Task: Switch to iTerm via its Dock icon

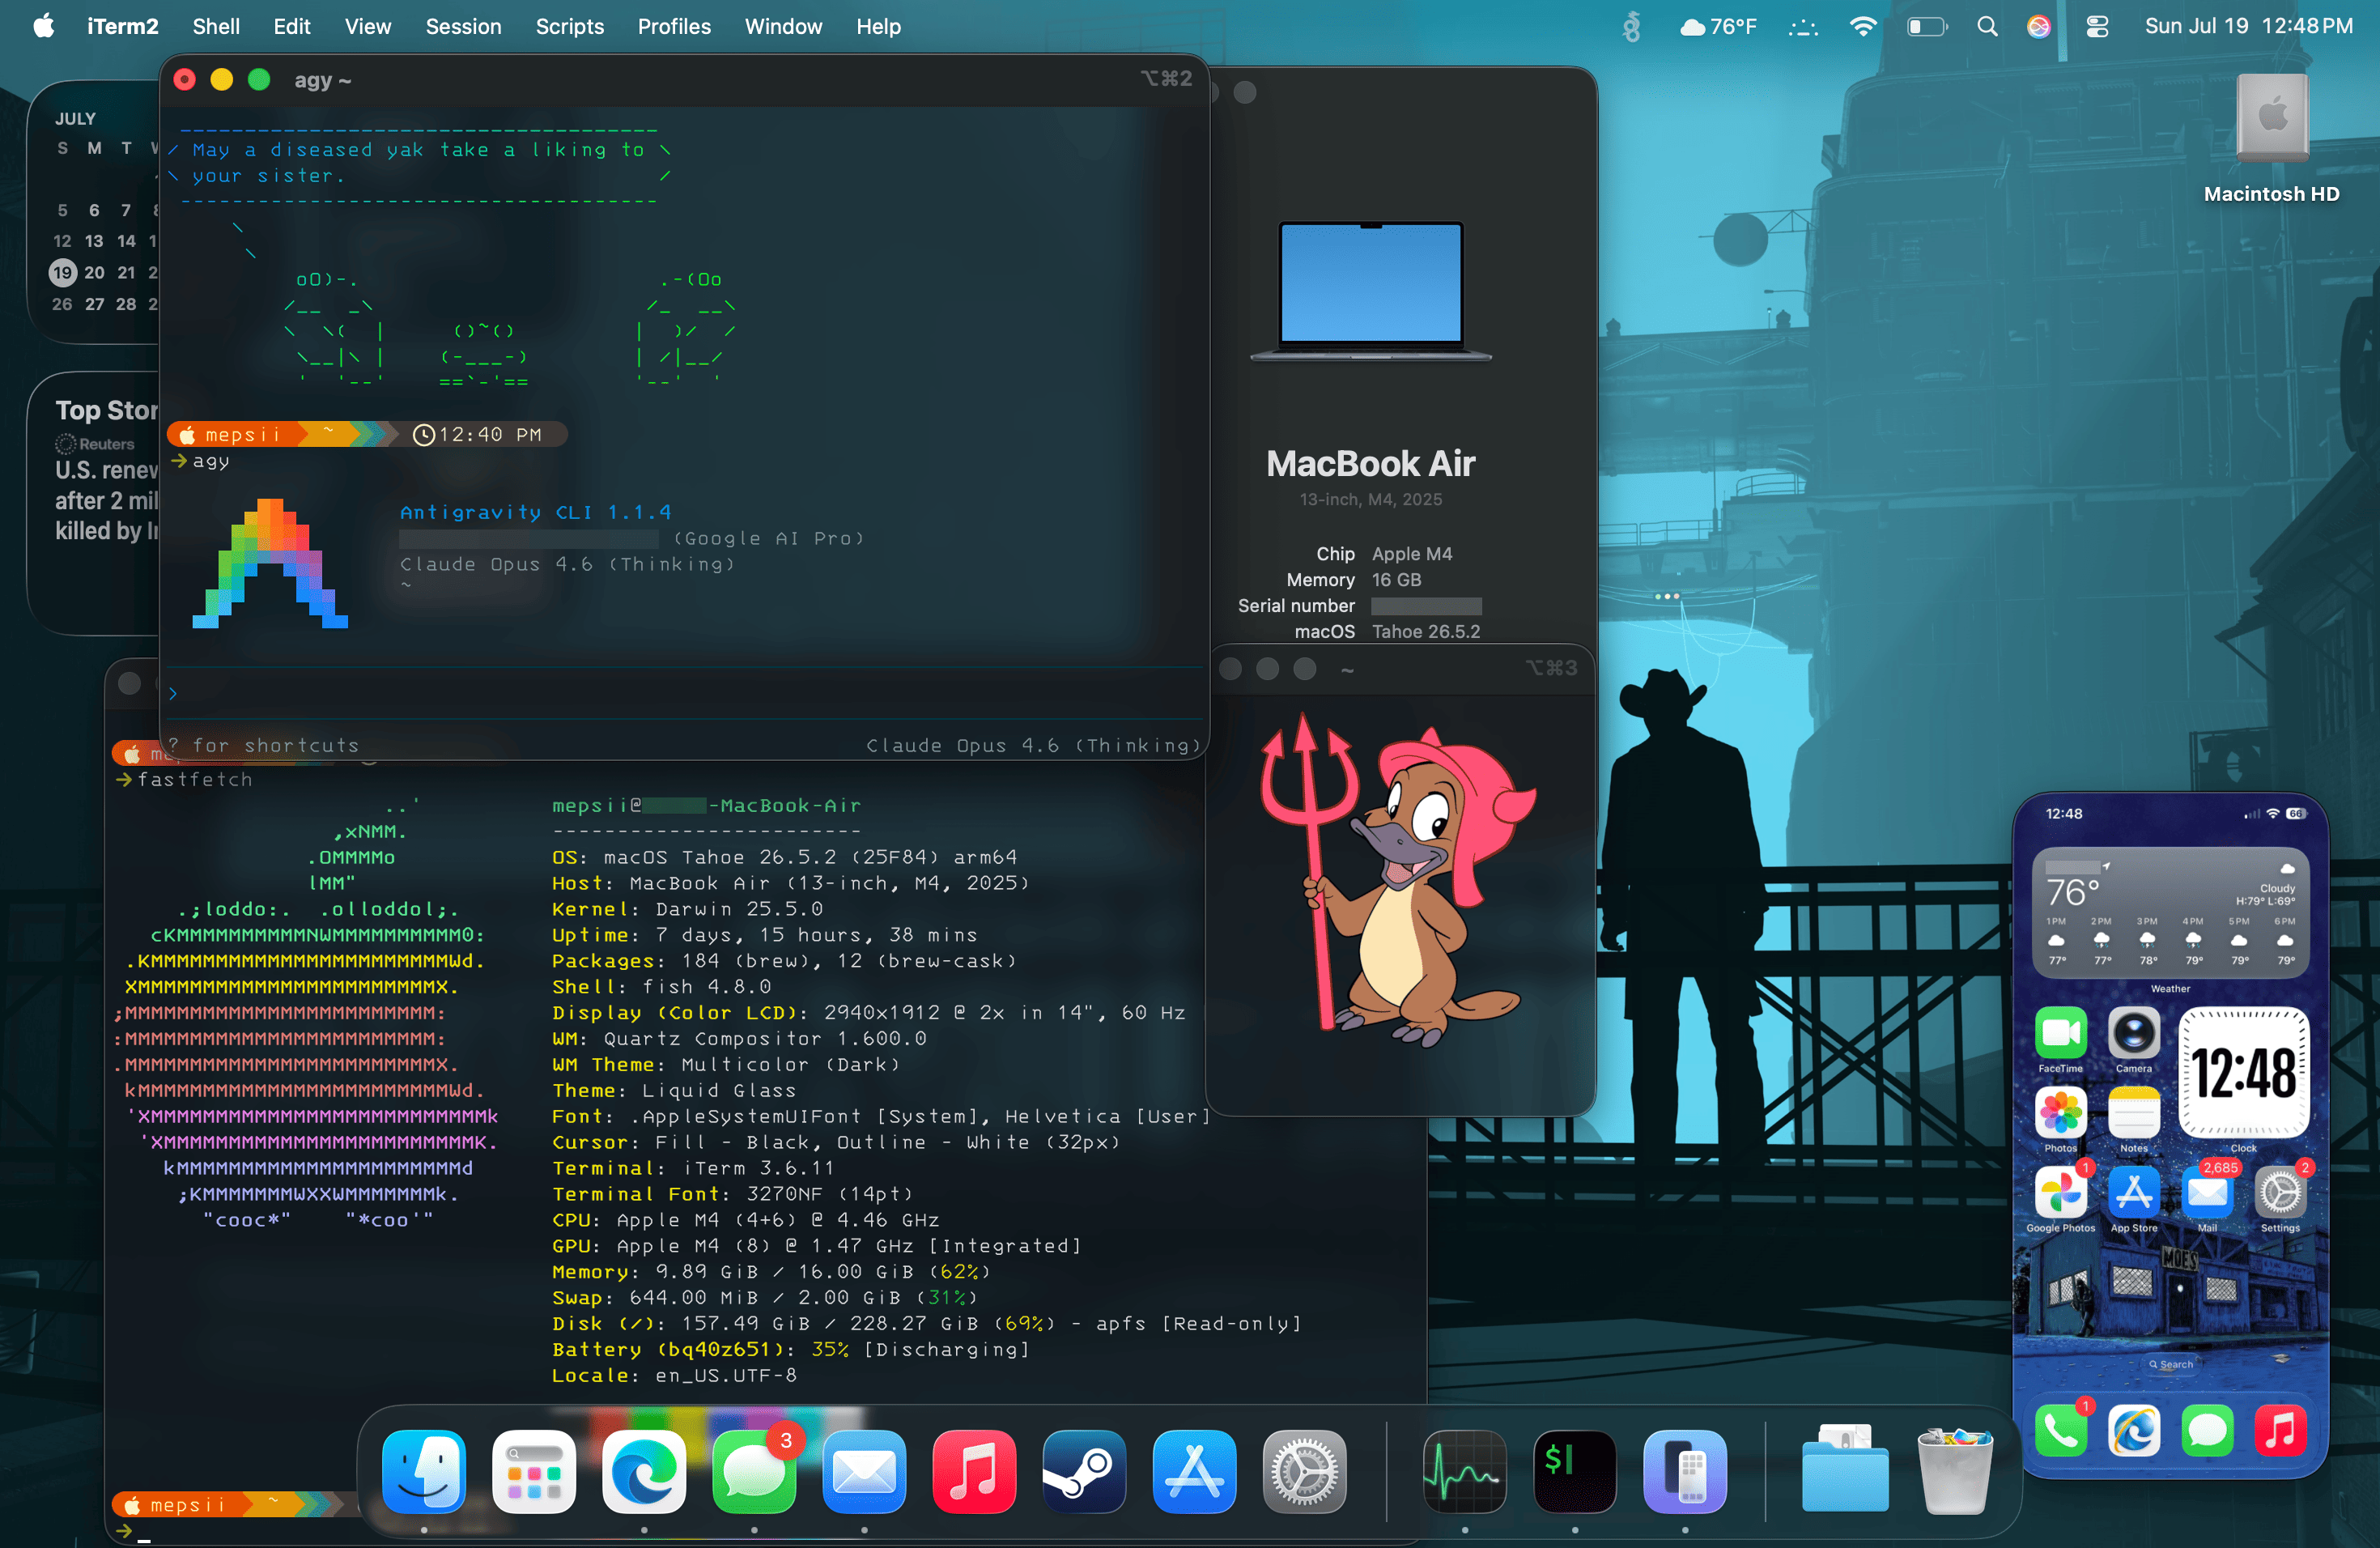Action: point(1575,1471)
